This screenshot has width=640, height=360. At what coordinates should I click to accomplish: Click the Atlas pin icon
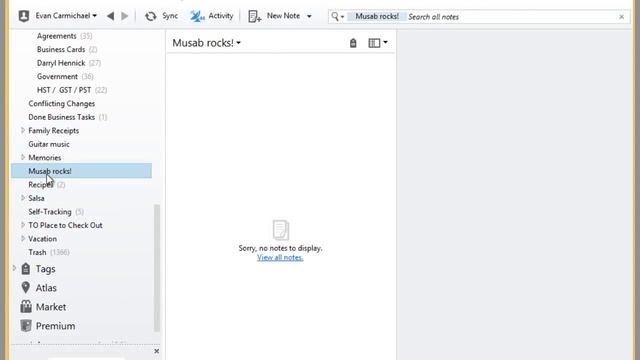click(x=26, y=287)
